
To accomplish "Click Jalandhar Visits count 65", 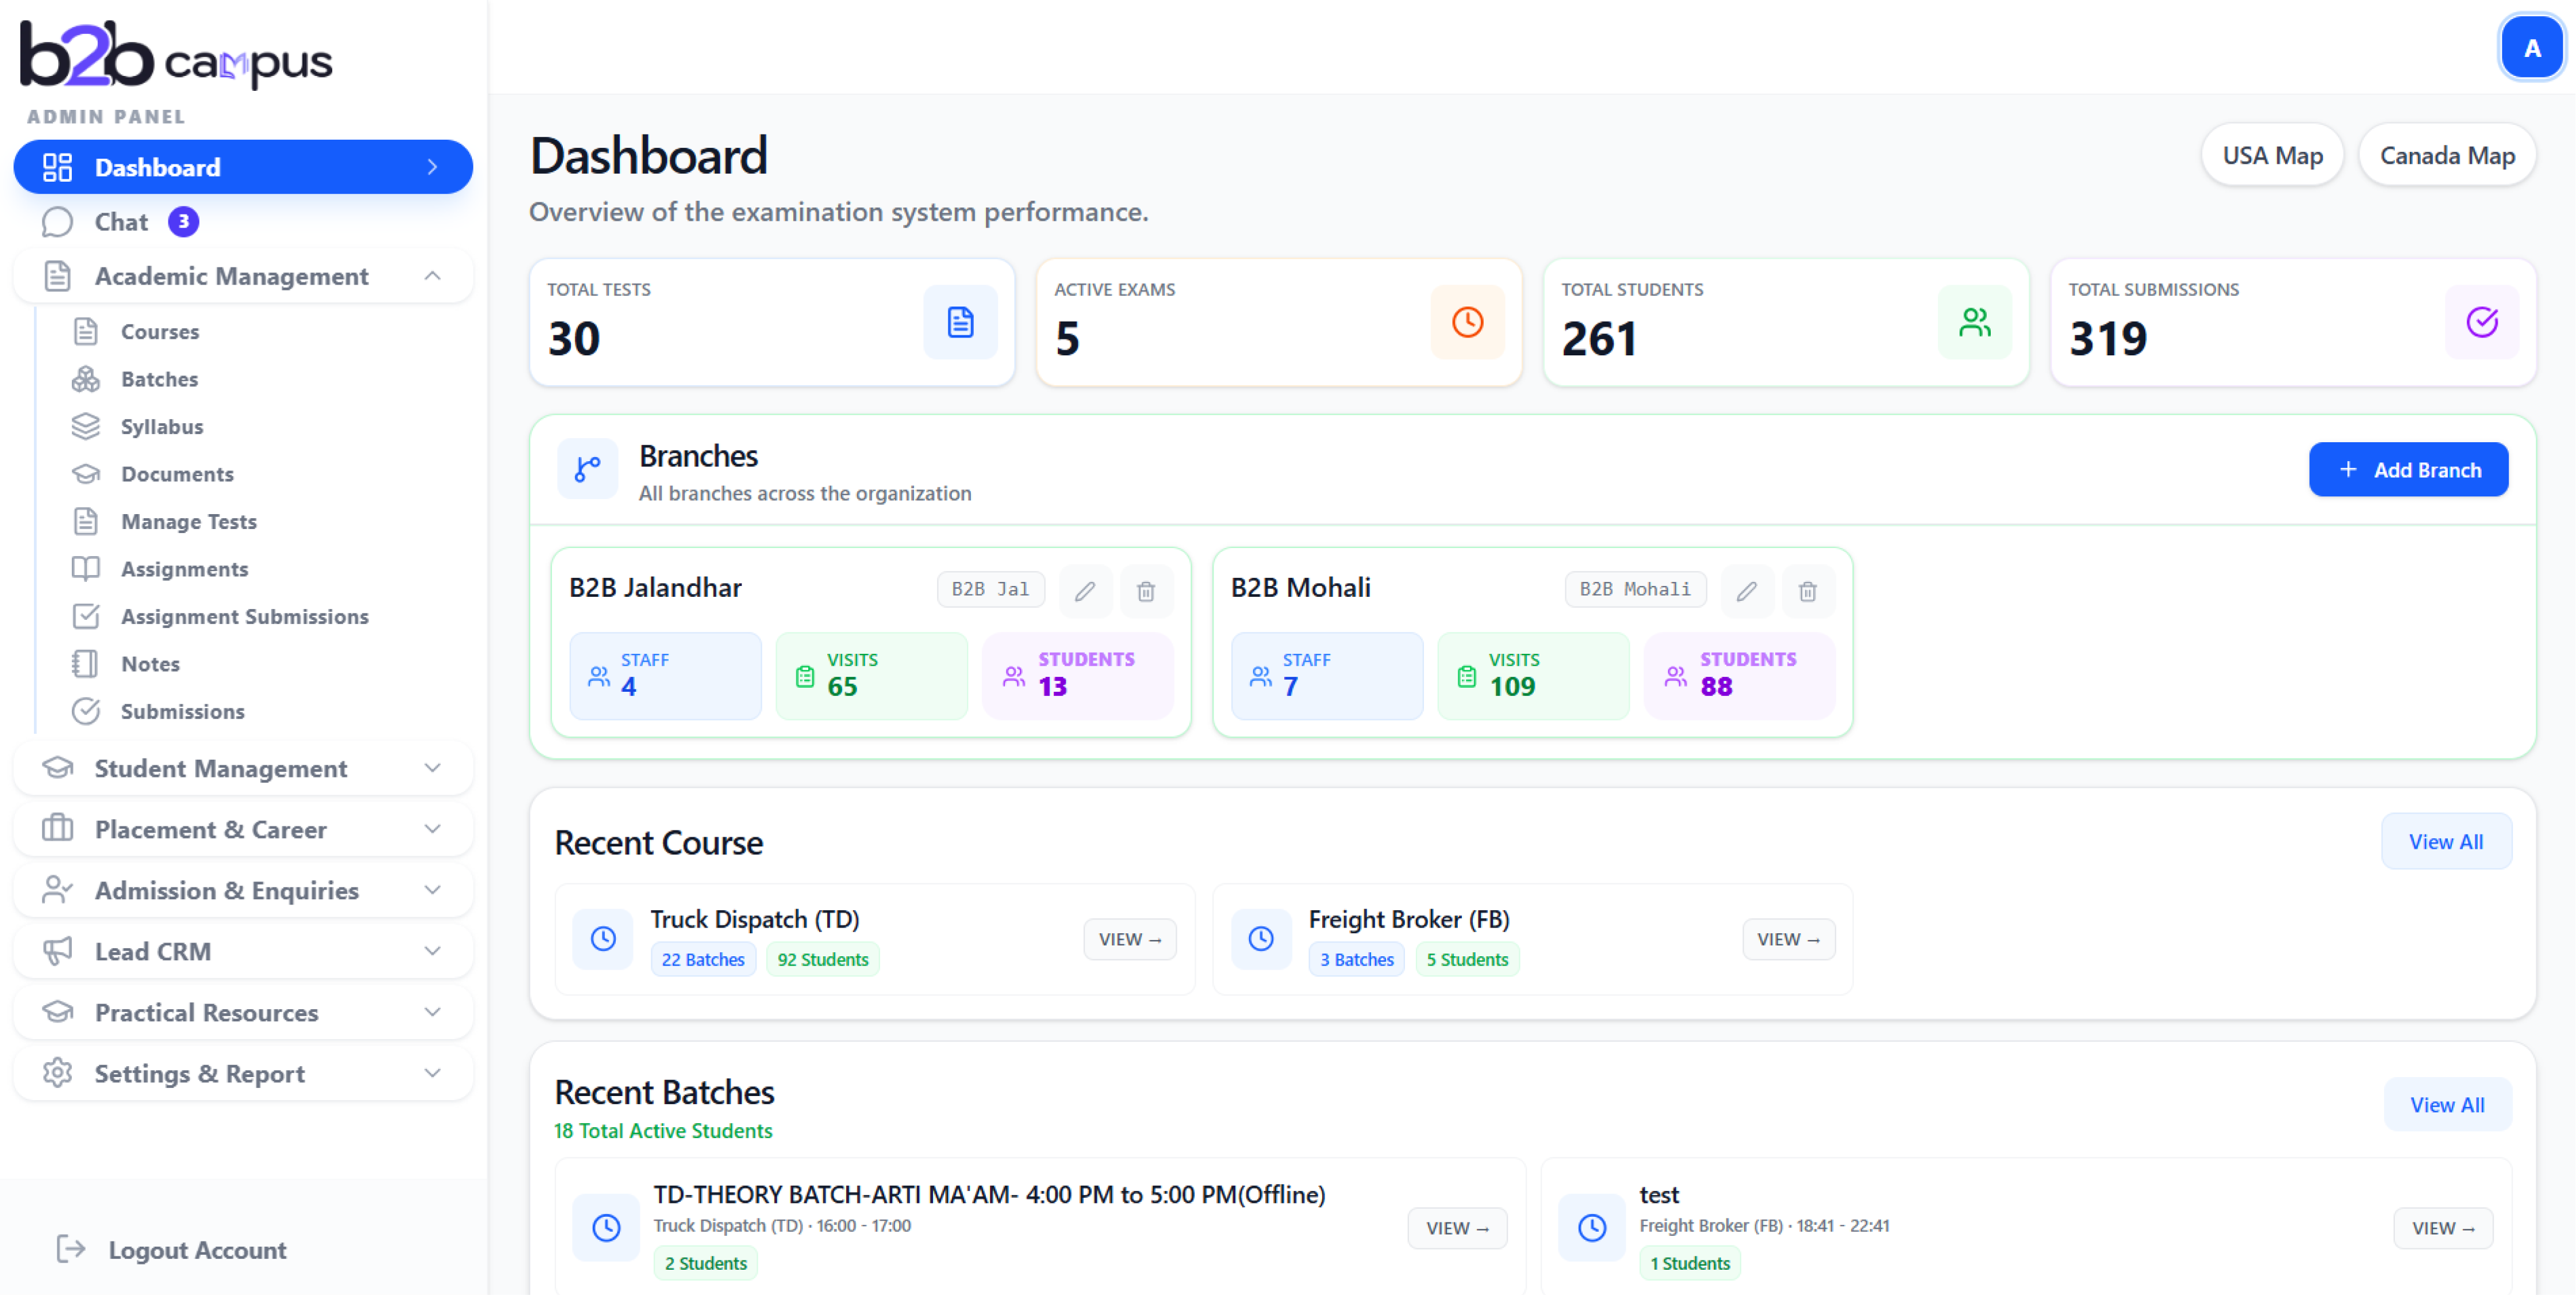I will point(842,686).
